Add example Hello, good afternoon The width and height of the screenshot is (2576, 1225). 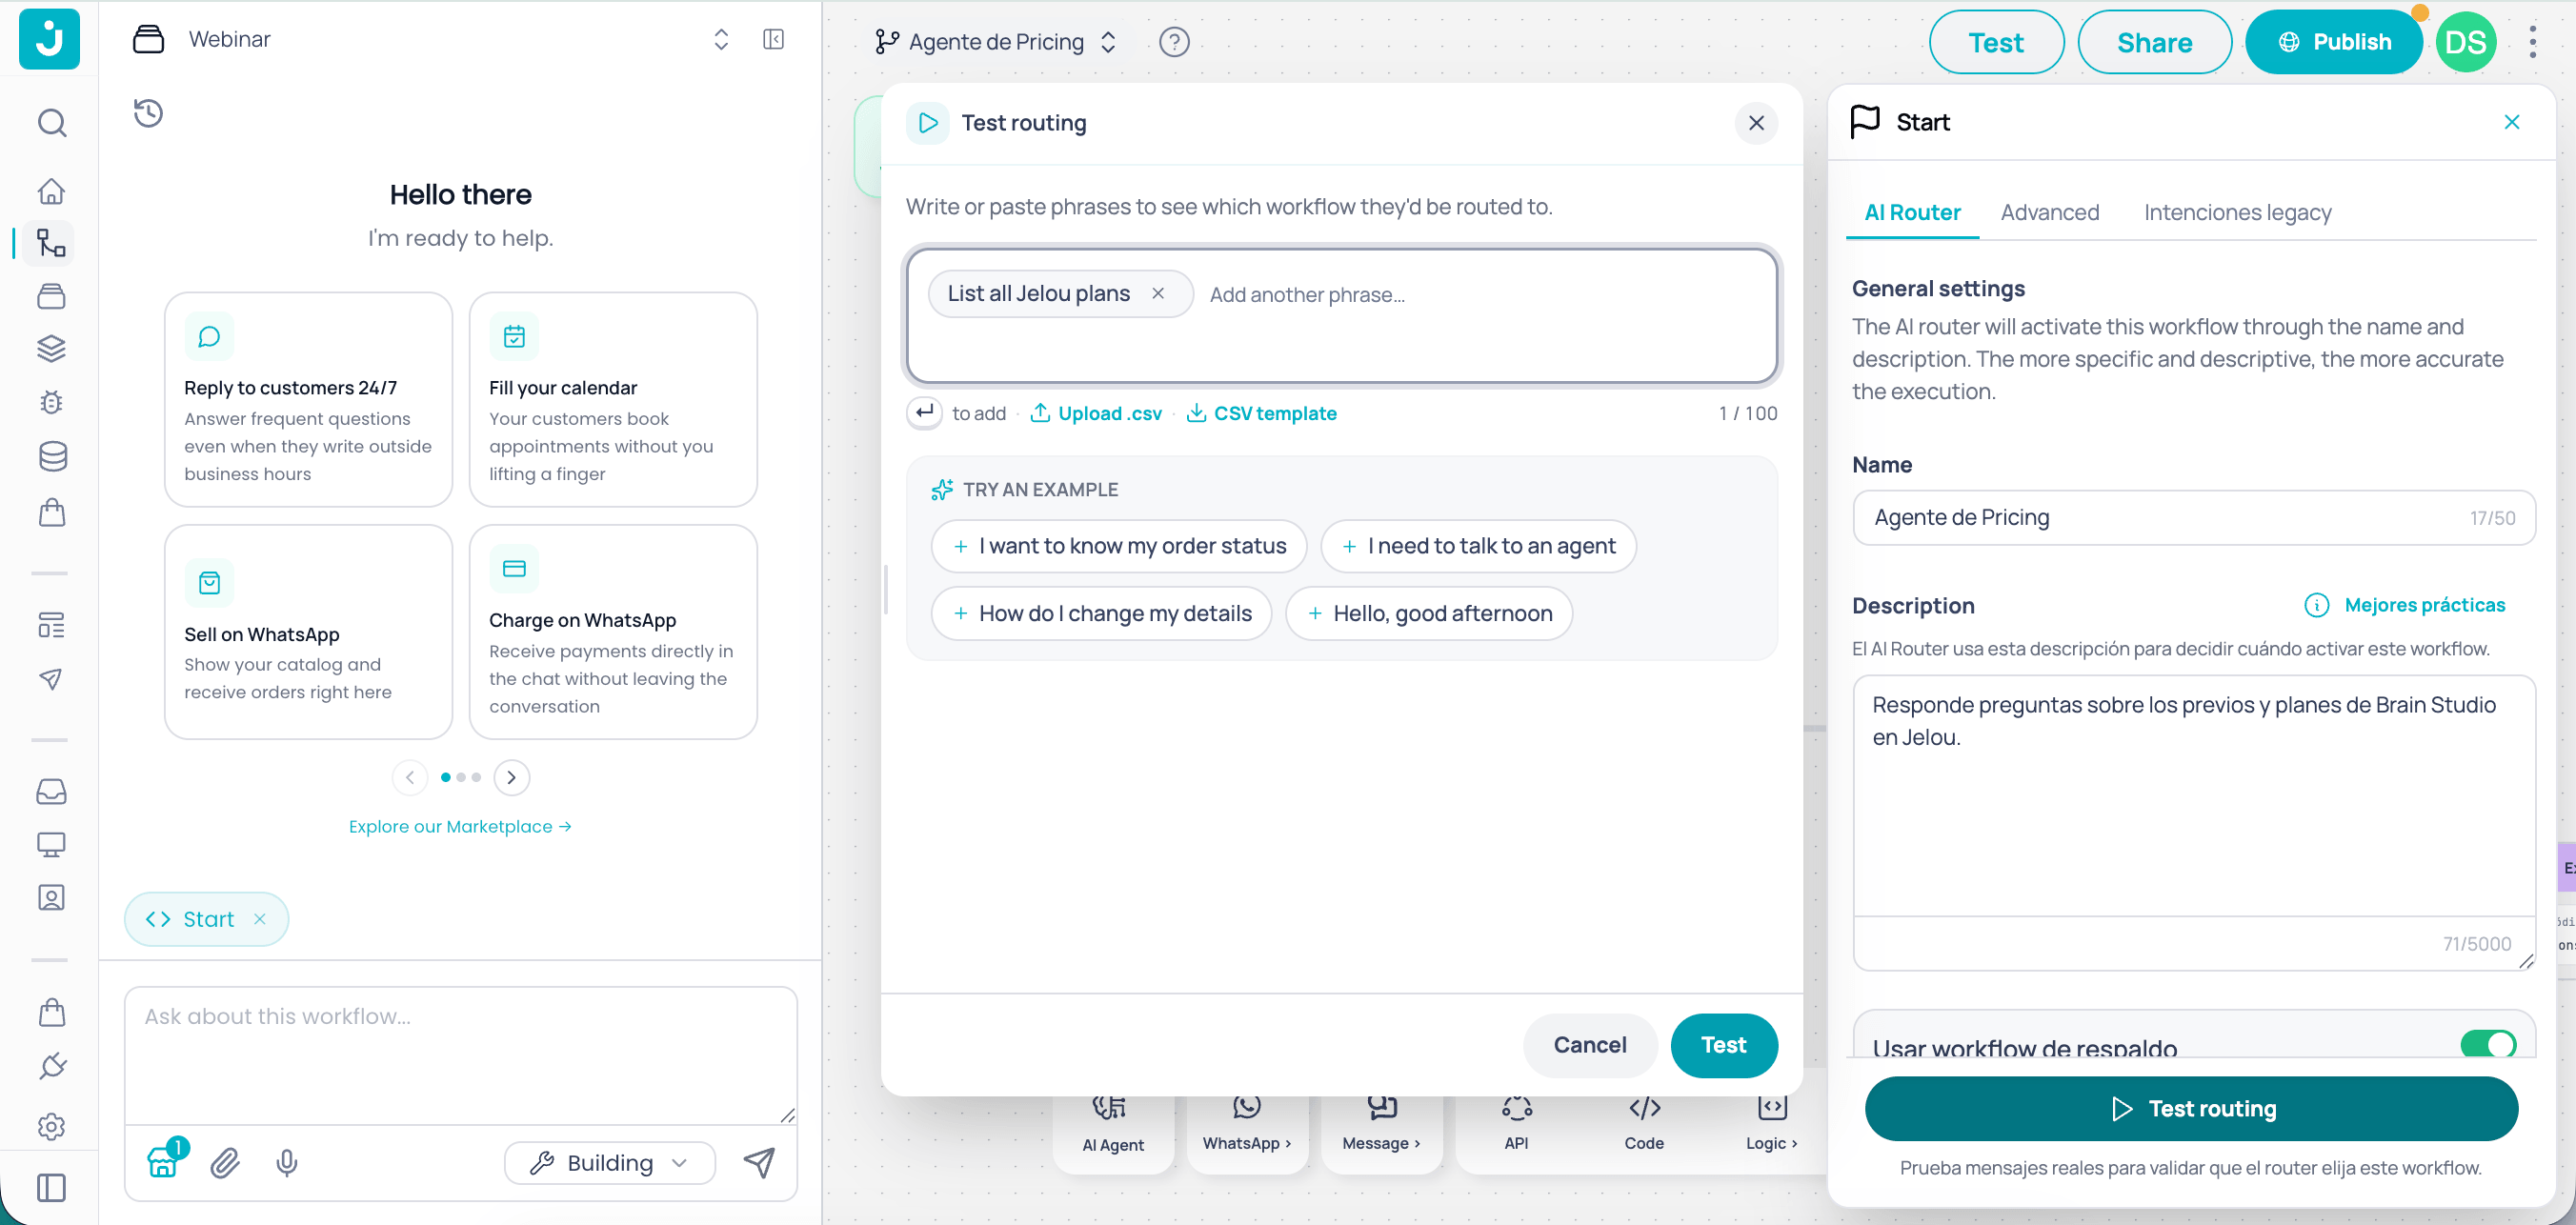(x=1429, y=613)
